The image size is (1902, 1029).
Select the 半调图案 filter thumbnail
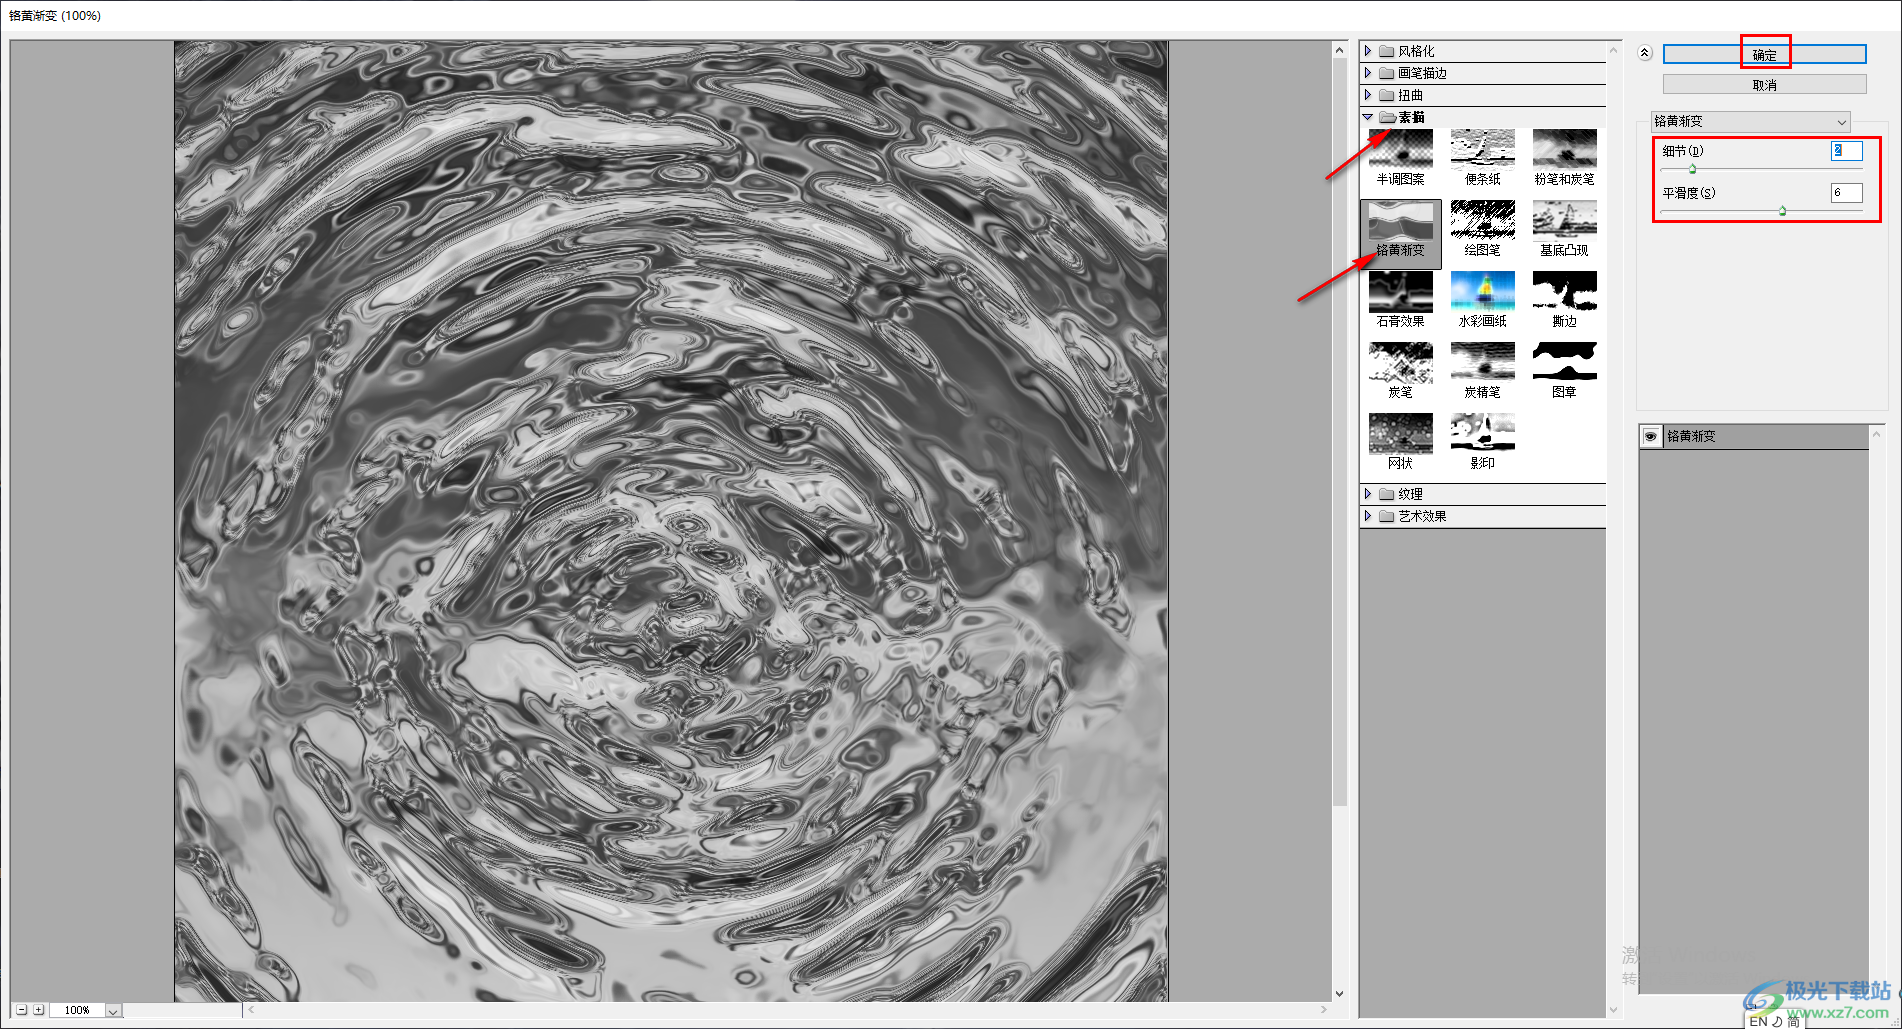tap(1400, 157)
